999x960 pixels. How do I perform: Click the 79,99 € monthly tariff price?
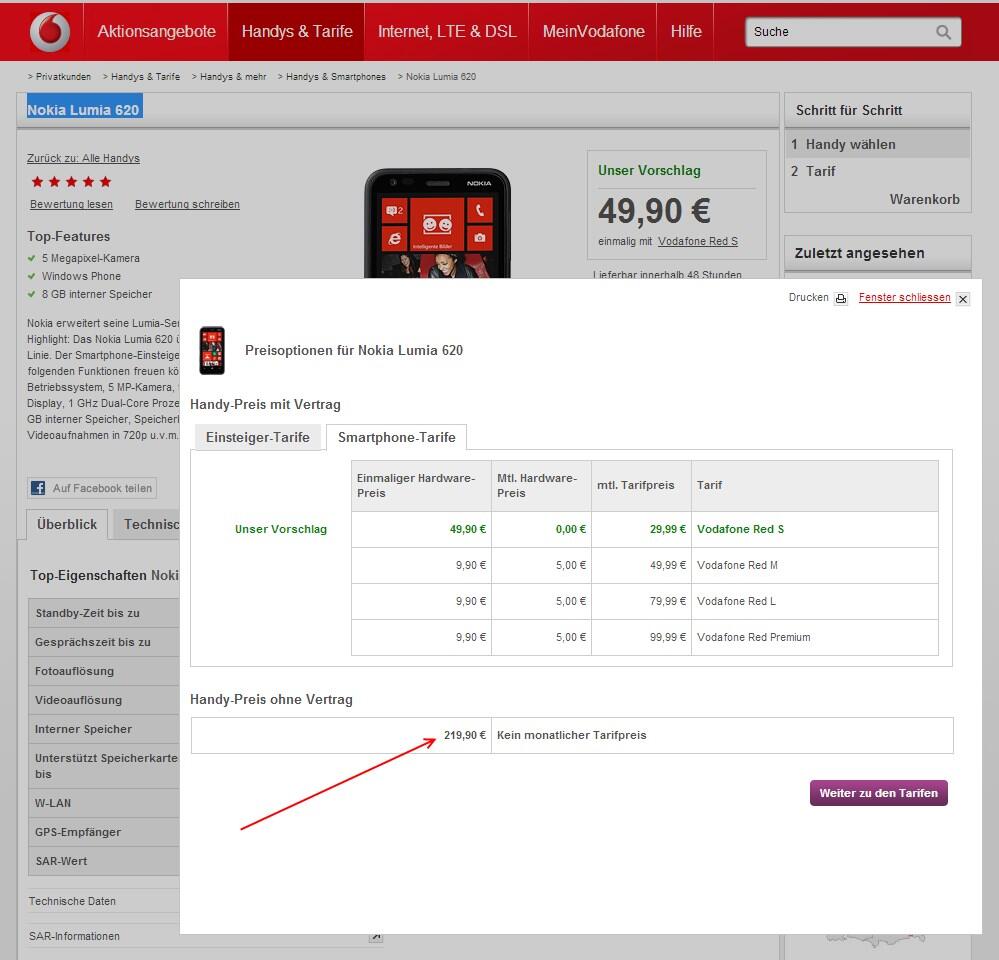point(668,601)
